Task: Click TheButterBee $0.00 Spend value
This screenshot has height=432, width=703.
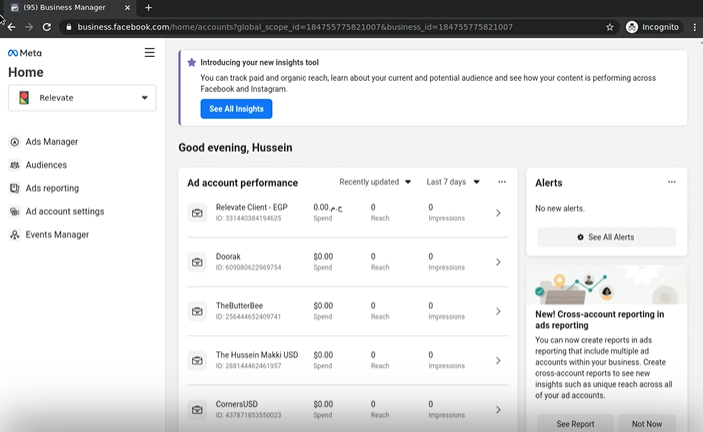Action: point(323,306)
